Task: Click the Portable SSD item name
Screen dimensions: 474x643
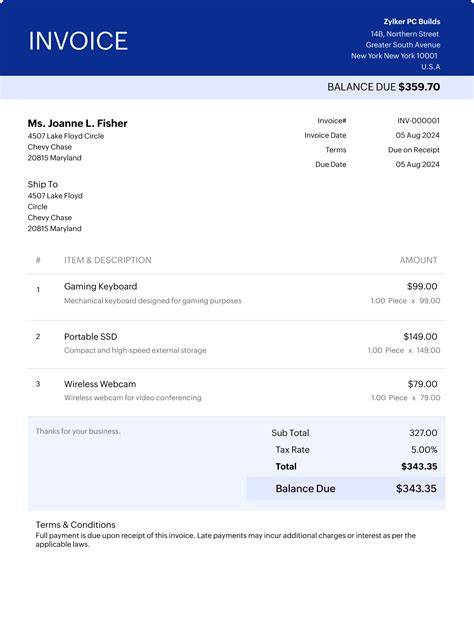Action: (91, 337)
